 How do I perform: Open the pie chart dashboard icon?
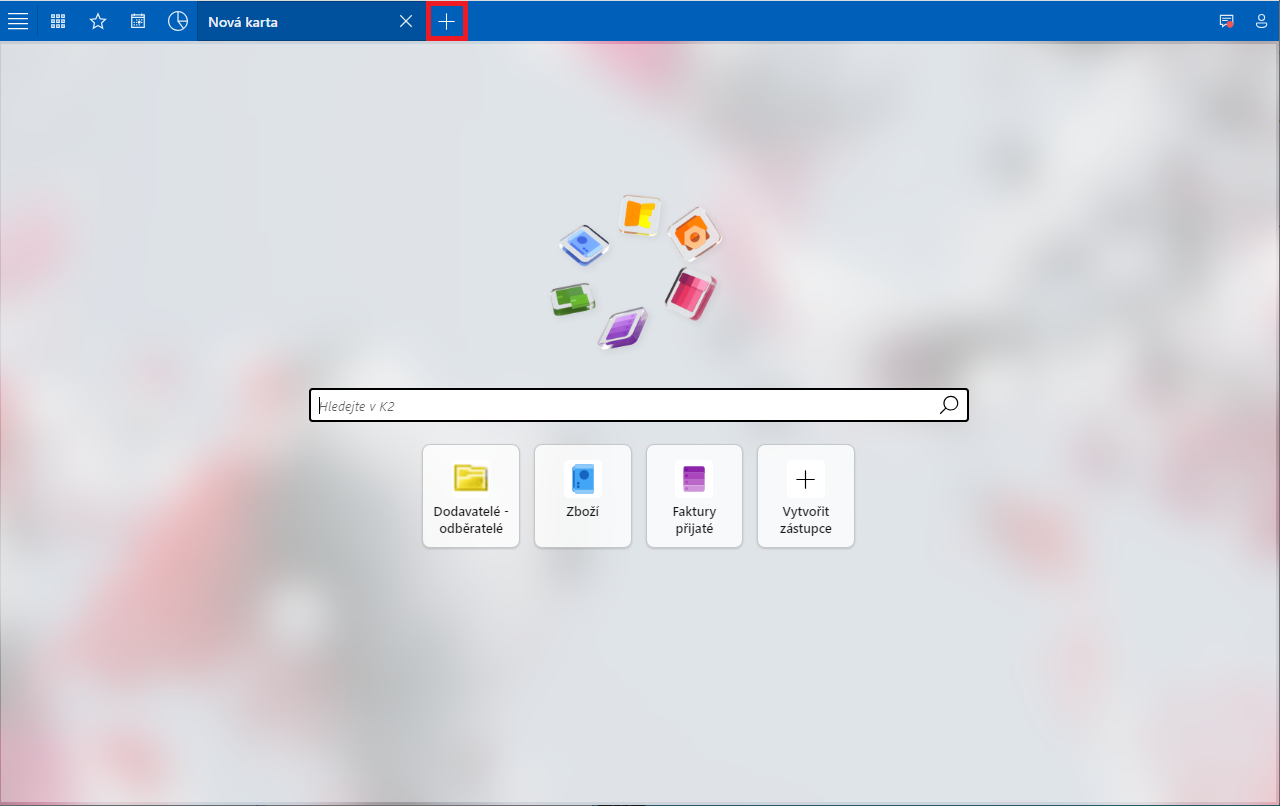coord(178,21)
